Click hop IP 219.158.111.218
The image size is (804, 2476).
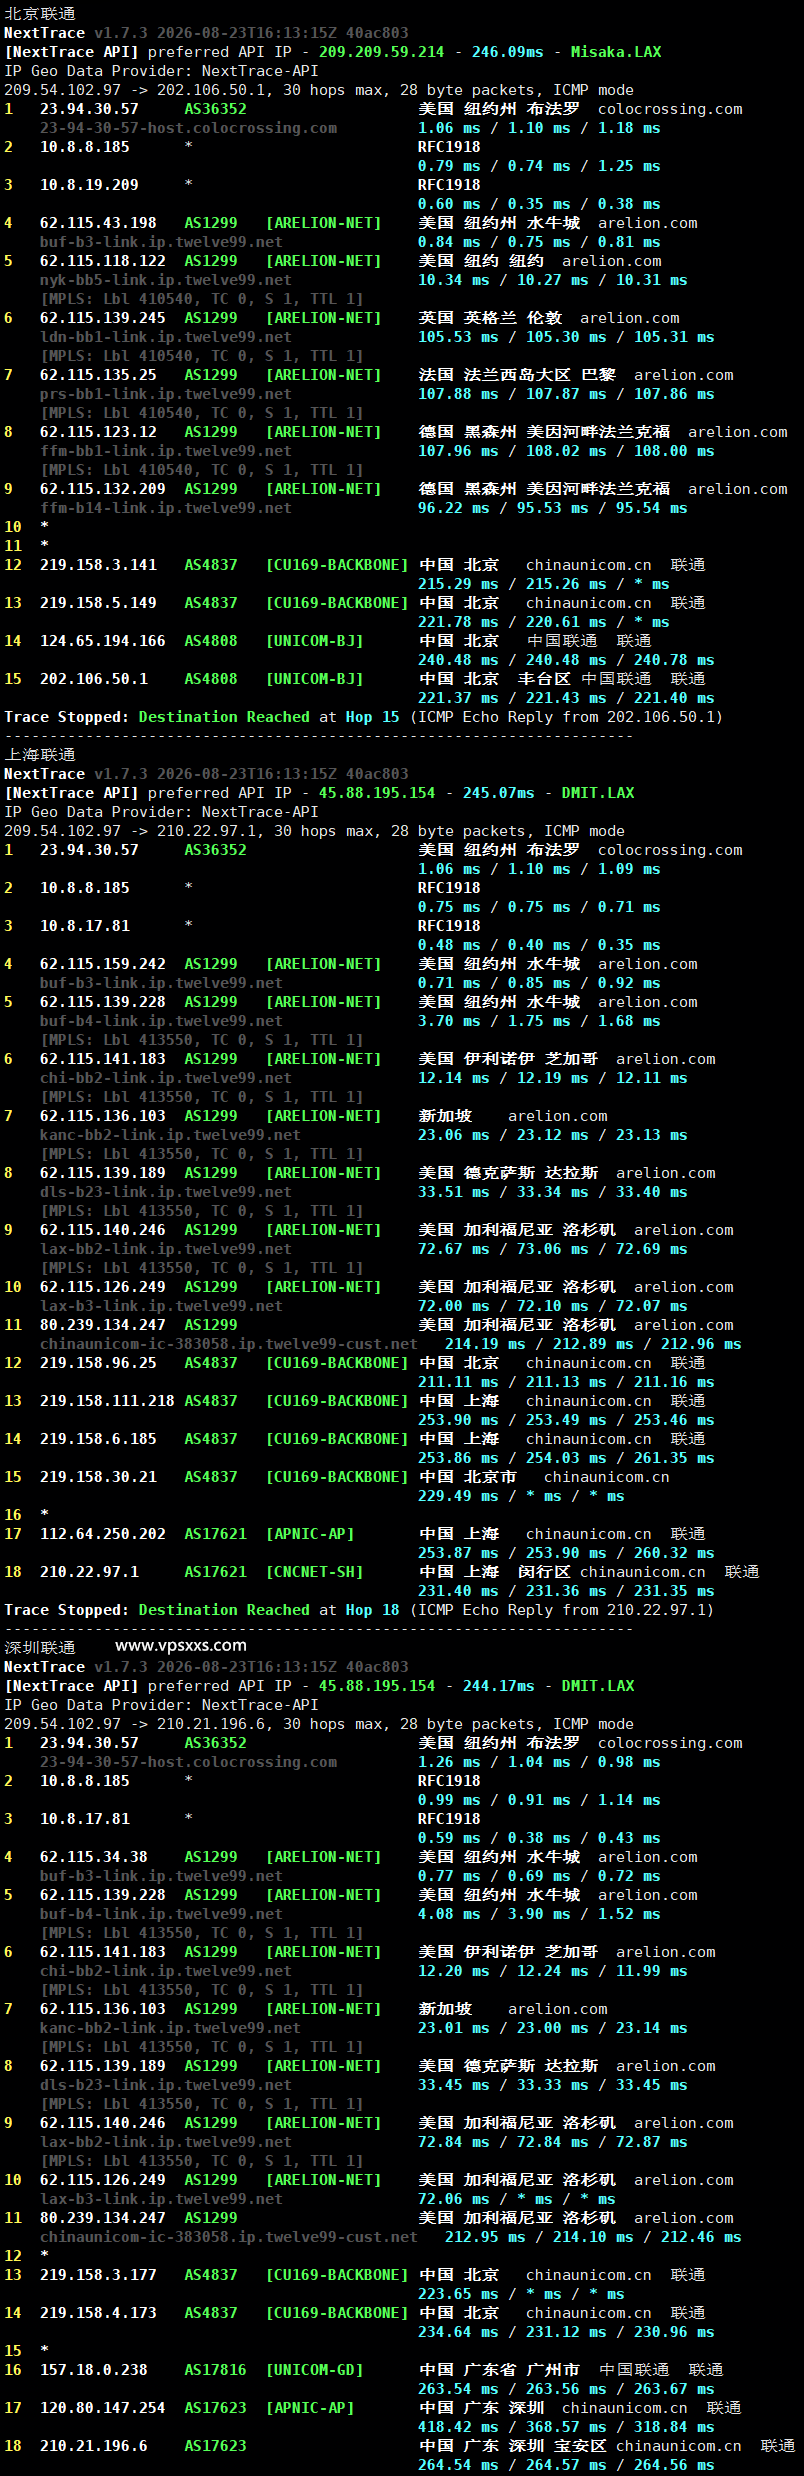point(107,1401)
